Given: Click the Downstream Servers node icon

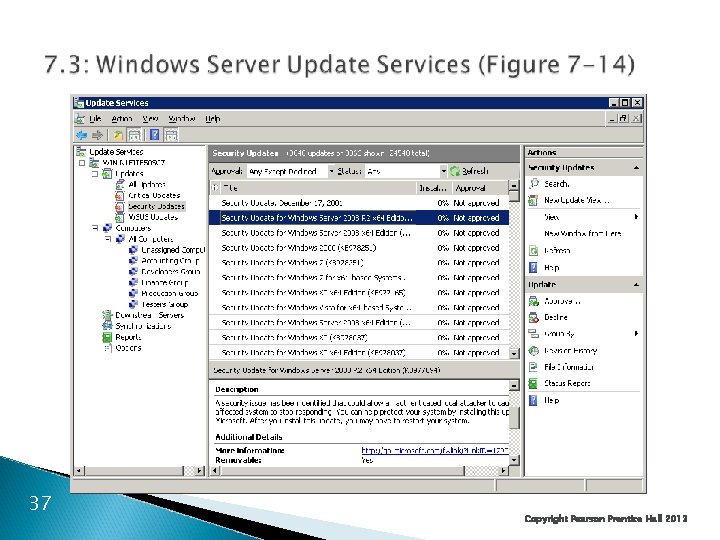Looking at the screenshot, I should coord(107,315).
